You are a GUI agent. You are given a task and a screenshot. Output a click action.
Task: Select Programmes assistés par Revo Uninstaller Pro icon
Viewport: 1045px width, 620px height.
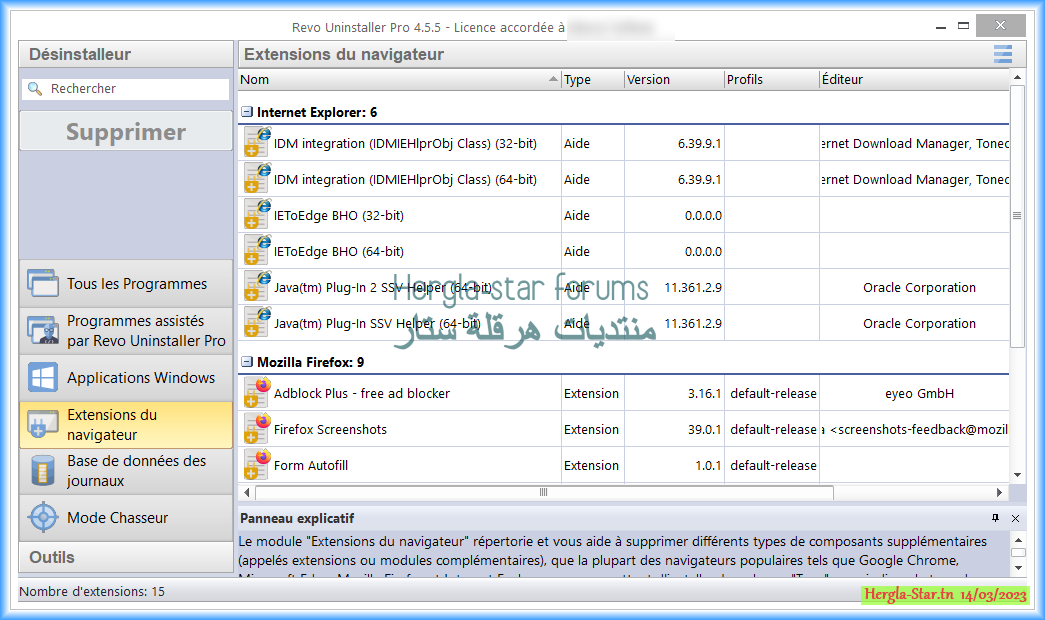click(43, 330)
